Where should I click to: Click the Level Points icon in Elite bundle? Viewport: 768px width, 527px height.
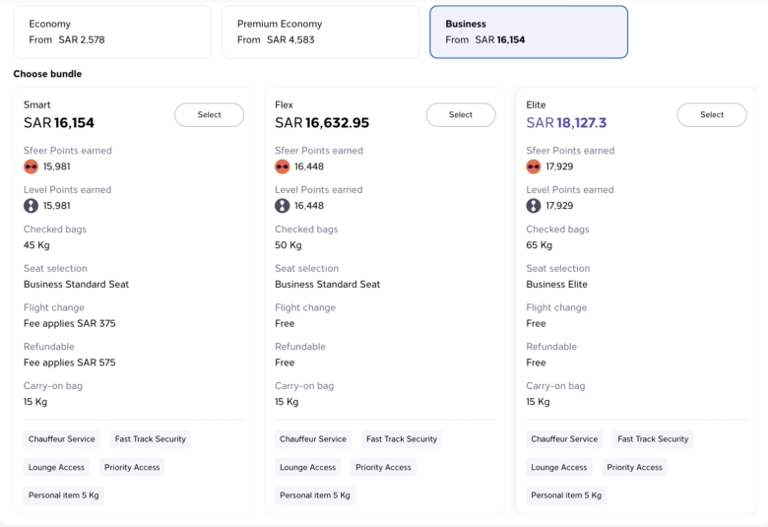[533, 206]
